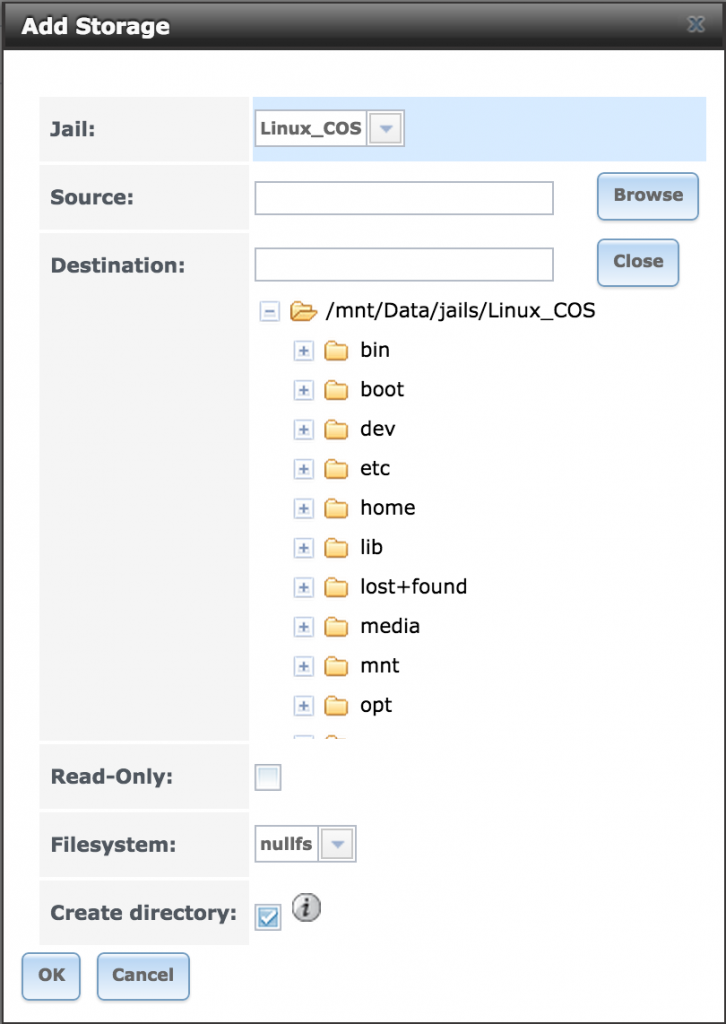Click the OK button
Viewport: 726px width, 1024px height.
(51, 976)
